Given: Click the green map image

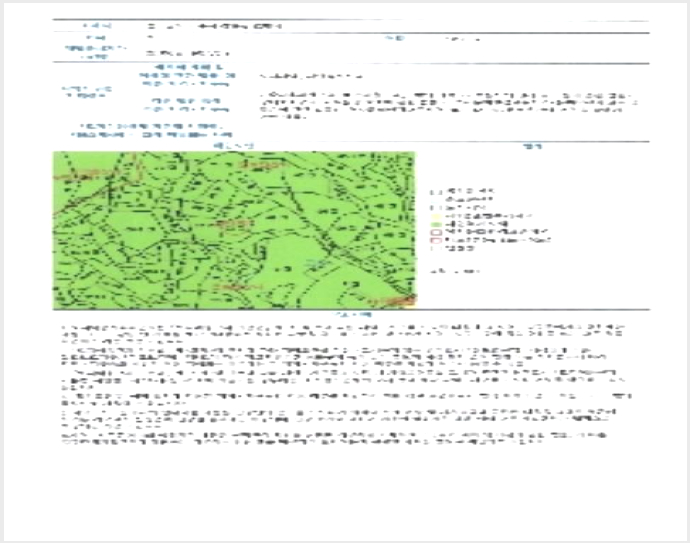Looking at the screenshot, I should click(x=234, y=230).
